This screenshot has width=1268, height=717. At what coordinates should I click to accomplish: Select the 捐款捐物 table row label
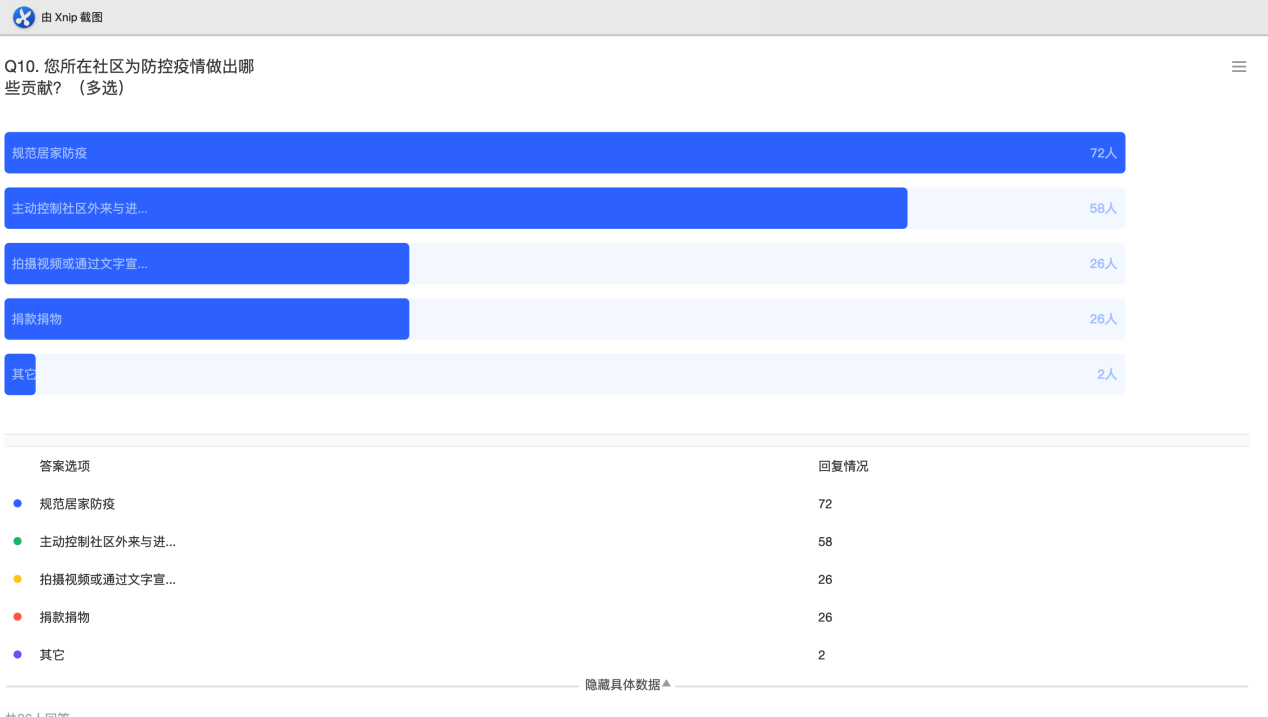pos(65,617)
